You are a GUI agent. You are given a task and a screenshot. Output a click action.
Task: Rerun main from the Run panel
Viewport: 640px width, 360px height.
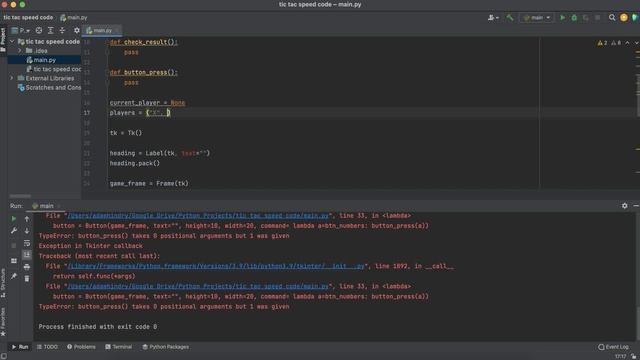click(13, 219)
